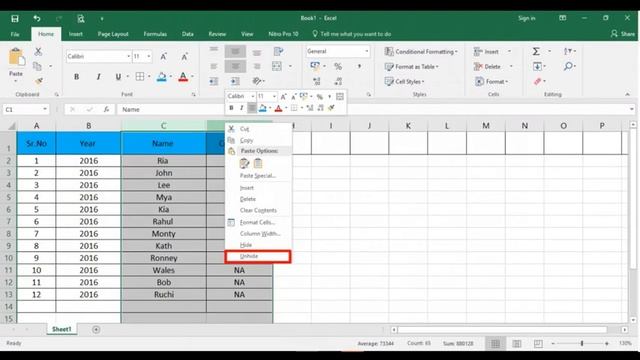Click the Fill Color bucket in the ribbon

(162, 77)
